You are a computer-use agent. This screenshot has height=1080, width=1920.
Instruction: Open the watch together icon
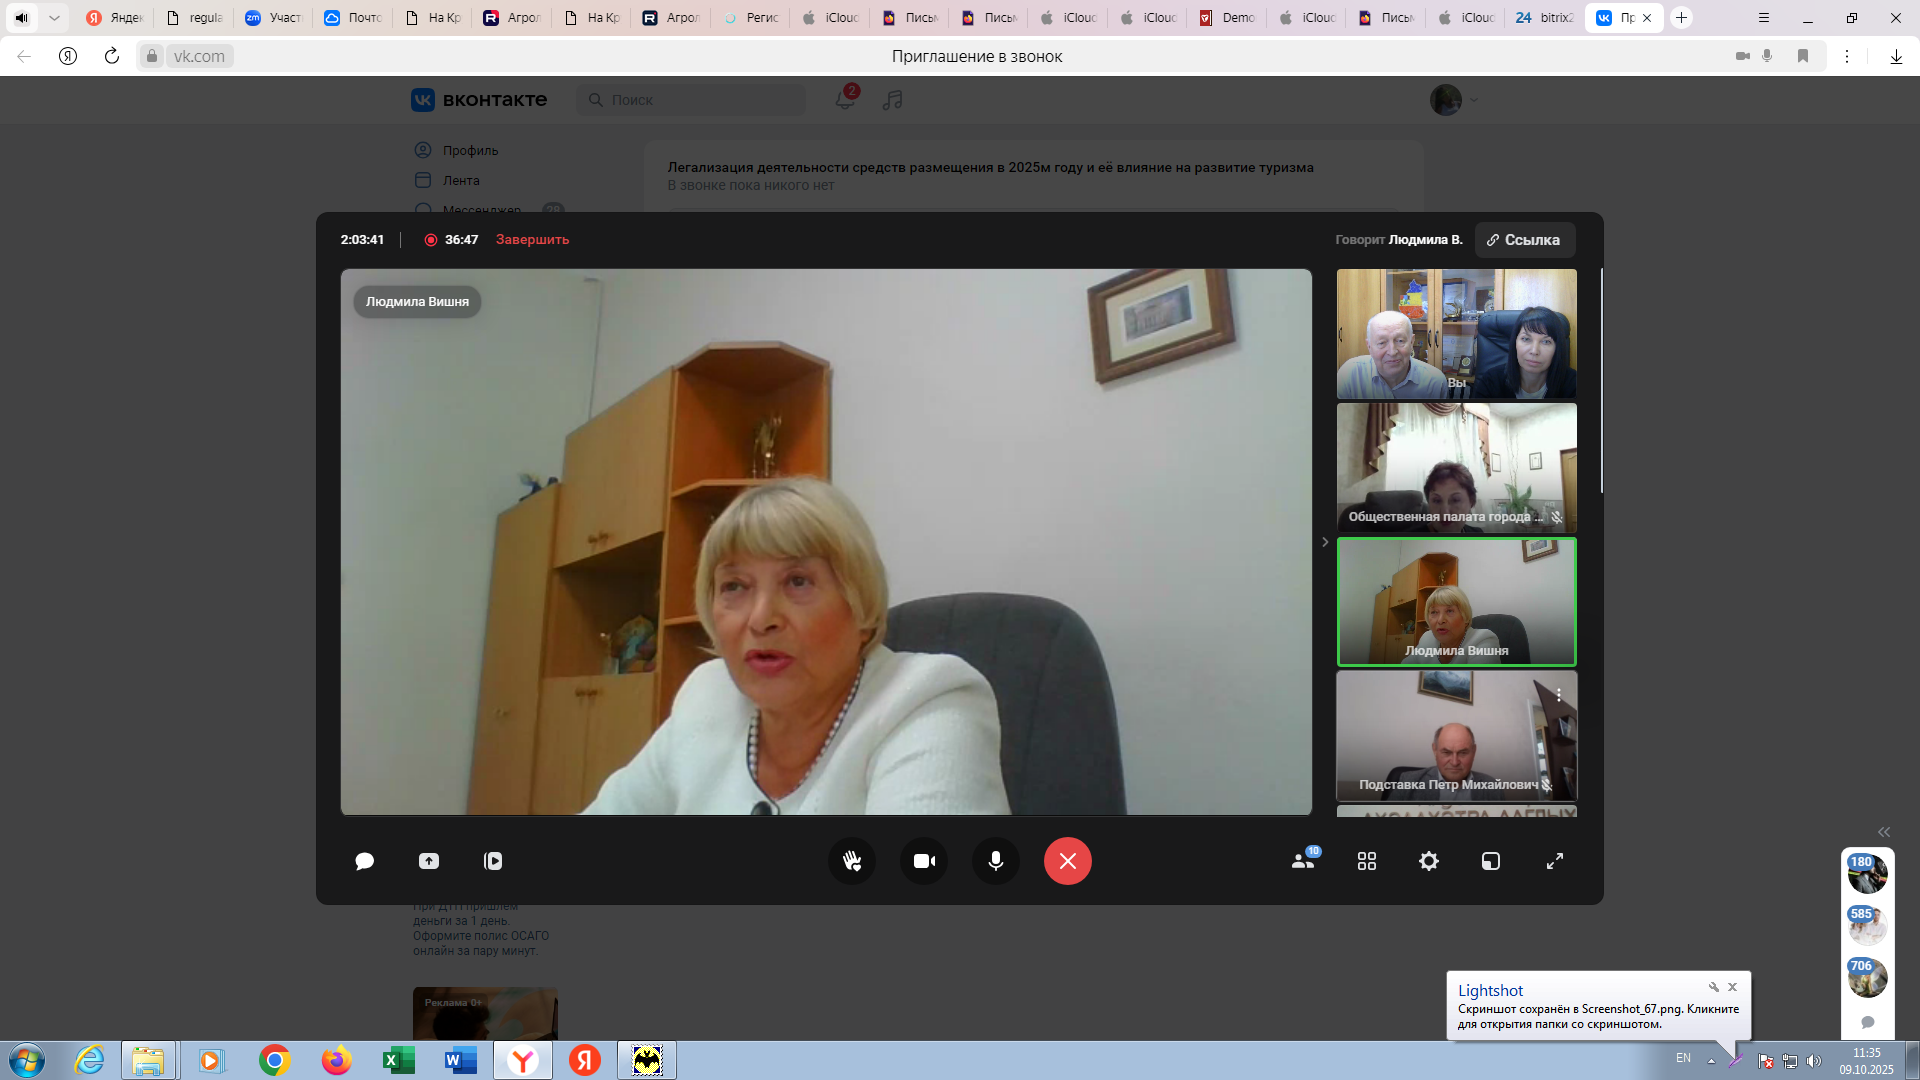[493, 861]
